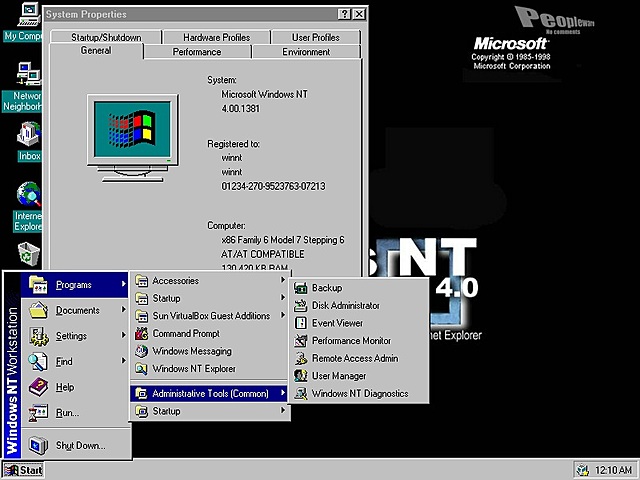Image resolution: width=640 pixels, height=480 pixels.
Task: Open the Network Neighborhood desktop icon
Action: pyautogui.click(x=29, y=73)
